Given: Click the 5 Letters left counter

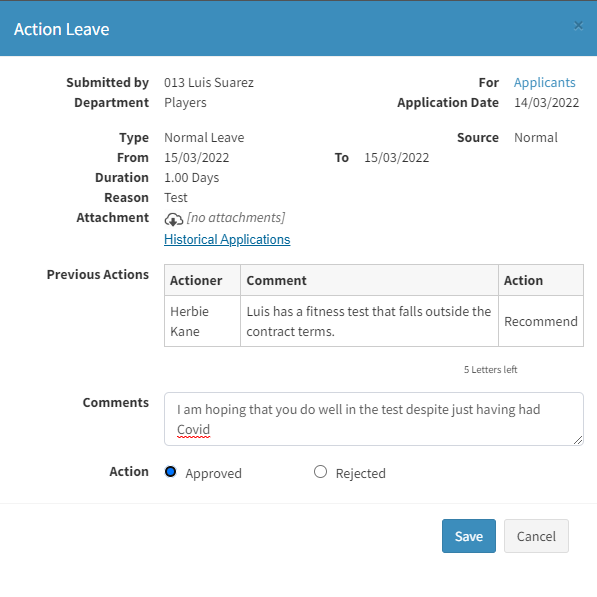Looking at the screenshot, I should pyautogui.click(x=490, y=369).
